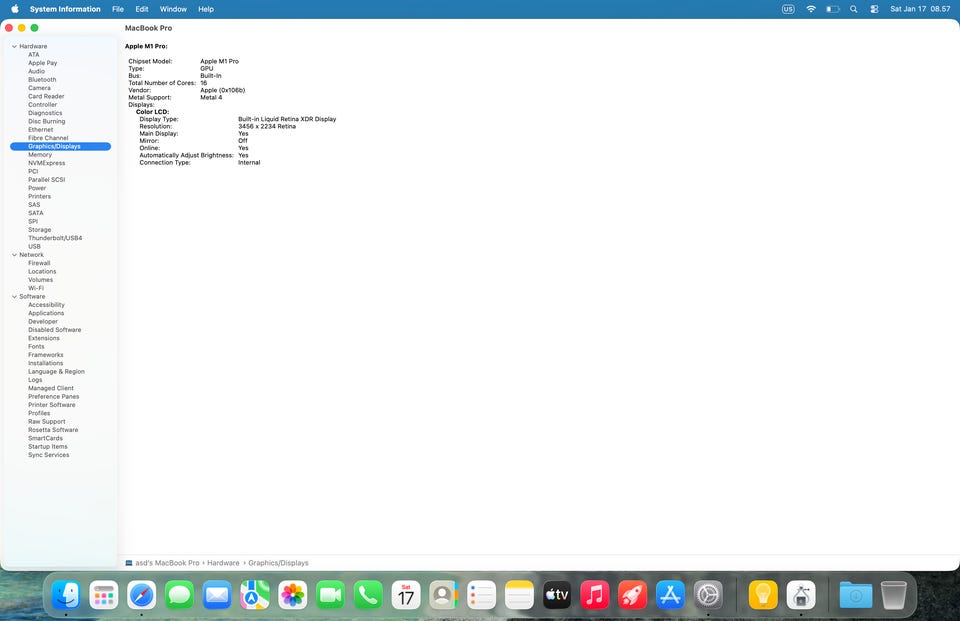
Task: Open Messages app in the Dock
Action: (179, 595)
